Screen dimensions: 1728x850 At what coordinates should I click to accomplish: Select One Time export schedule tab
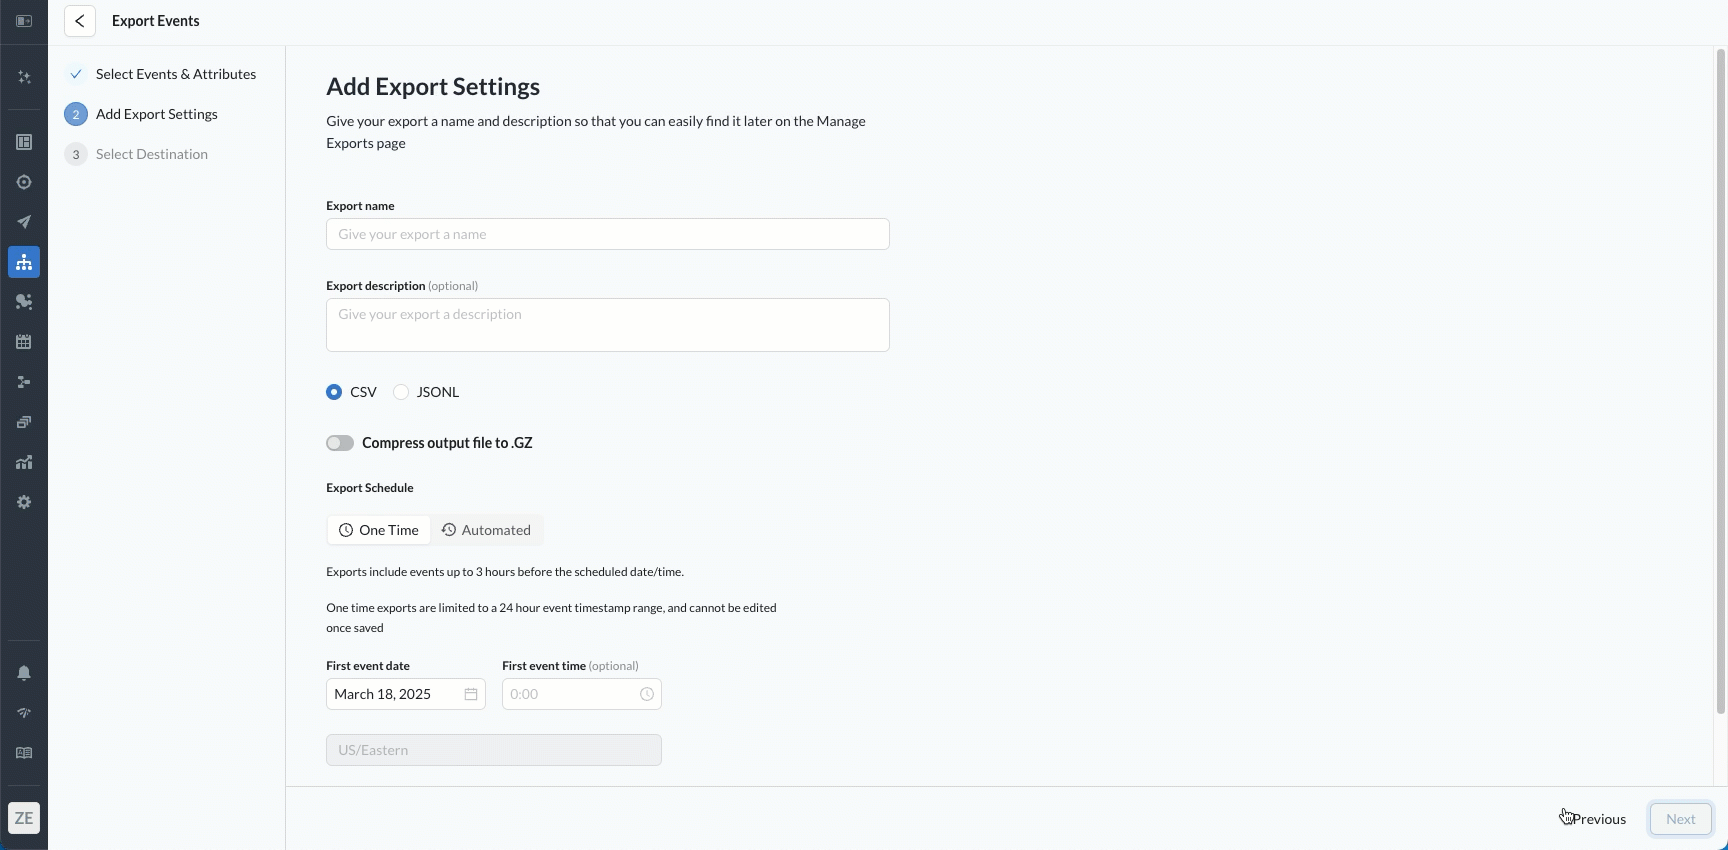pos(379,530)
